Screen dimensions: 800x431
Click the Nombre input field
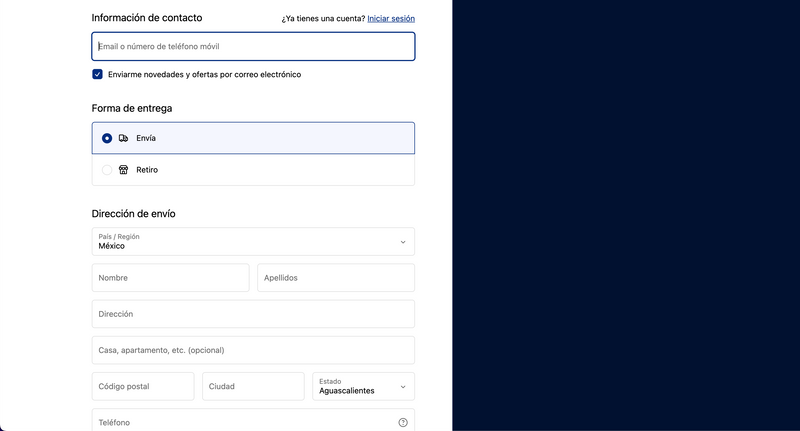(x=170, y=278)
